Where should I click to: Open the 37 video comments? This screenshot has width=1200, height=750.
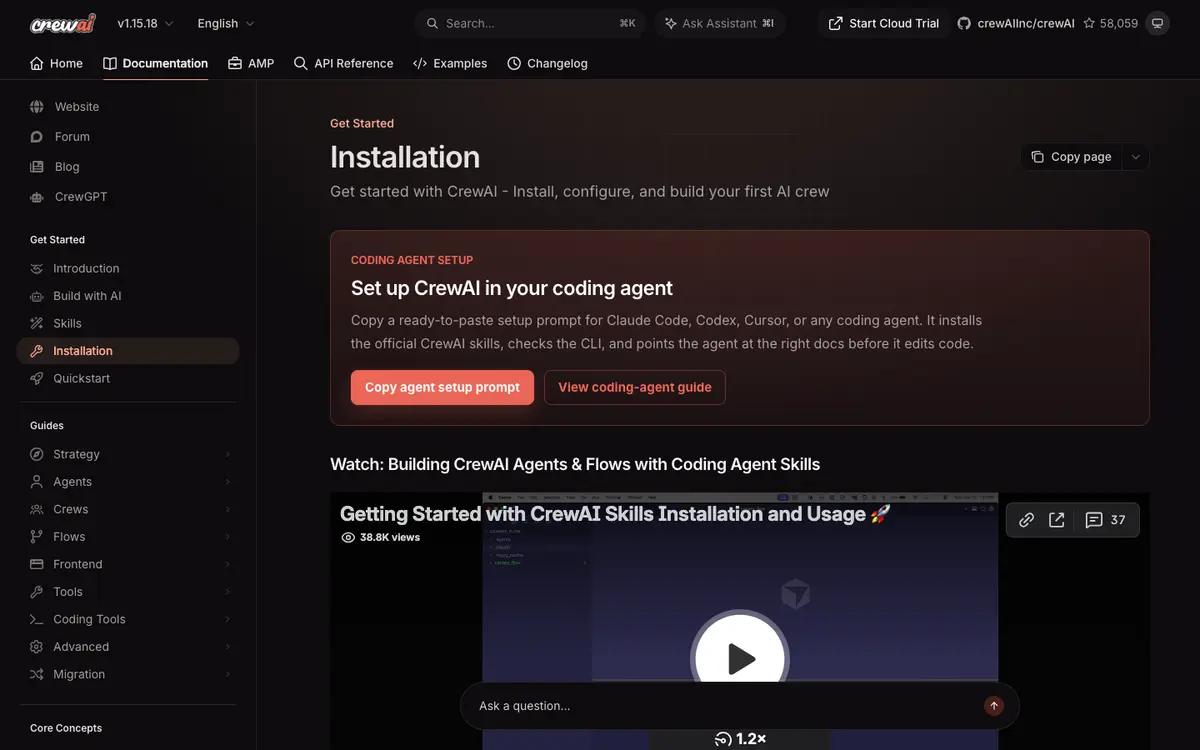point(1106,520)
